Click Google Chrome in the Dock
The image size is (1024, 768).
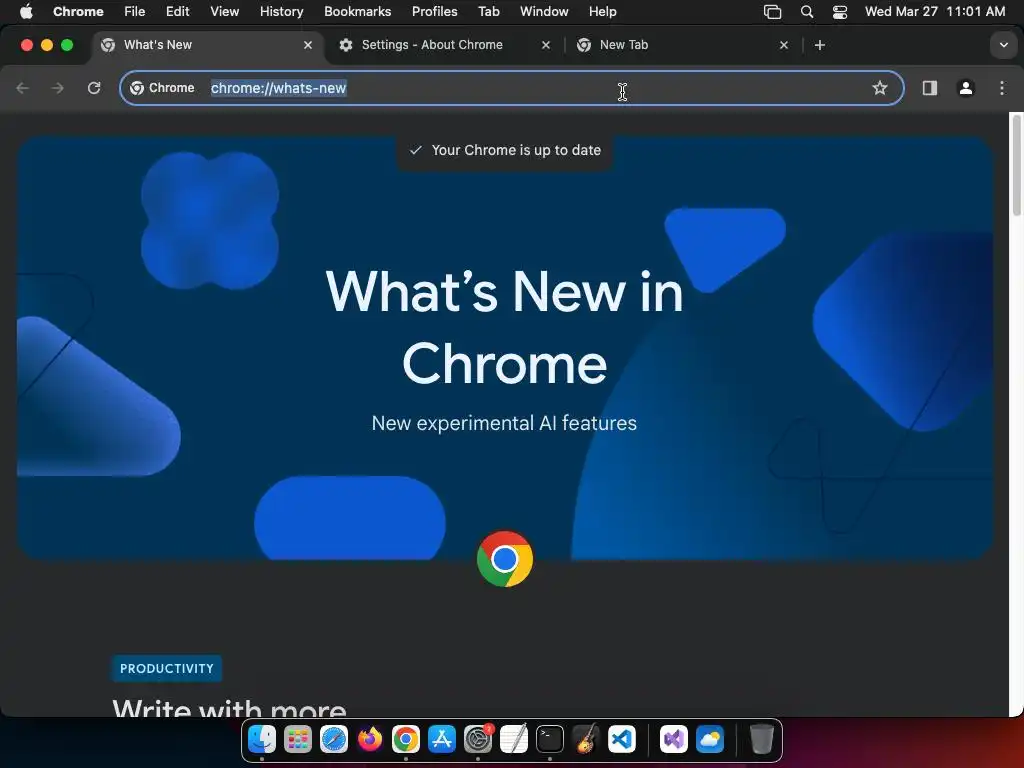tap(406, 739)
